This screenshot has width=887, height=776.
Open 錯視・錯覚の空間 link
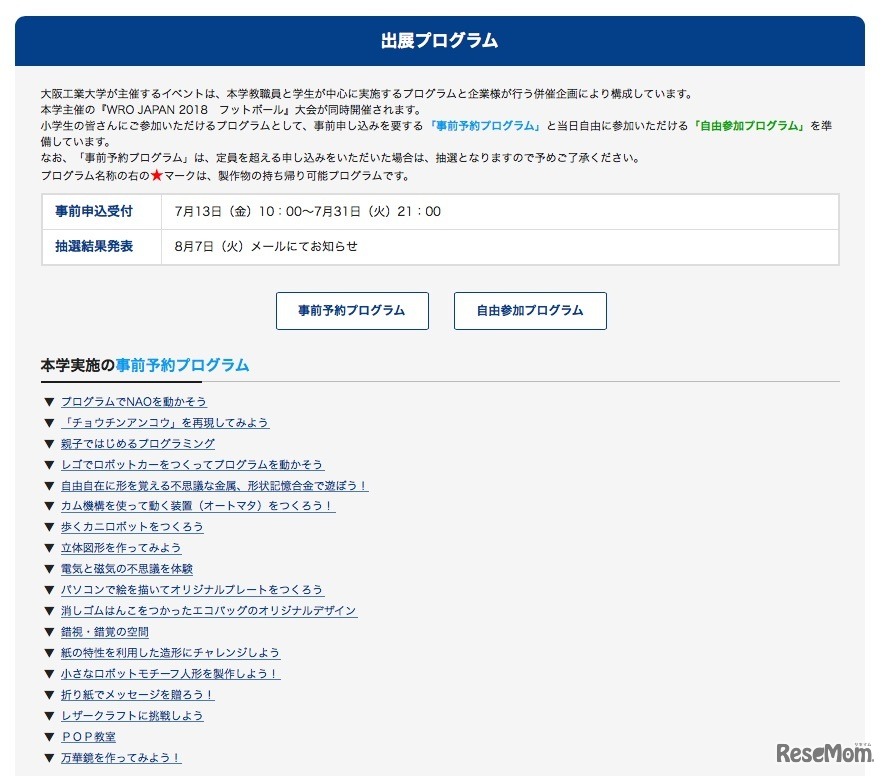click(107, 632)
